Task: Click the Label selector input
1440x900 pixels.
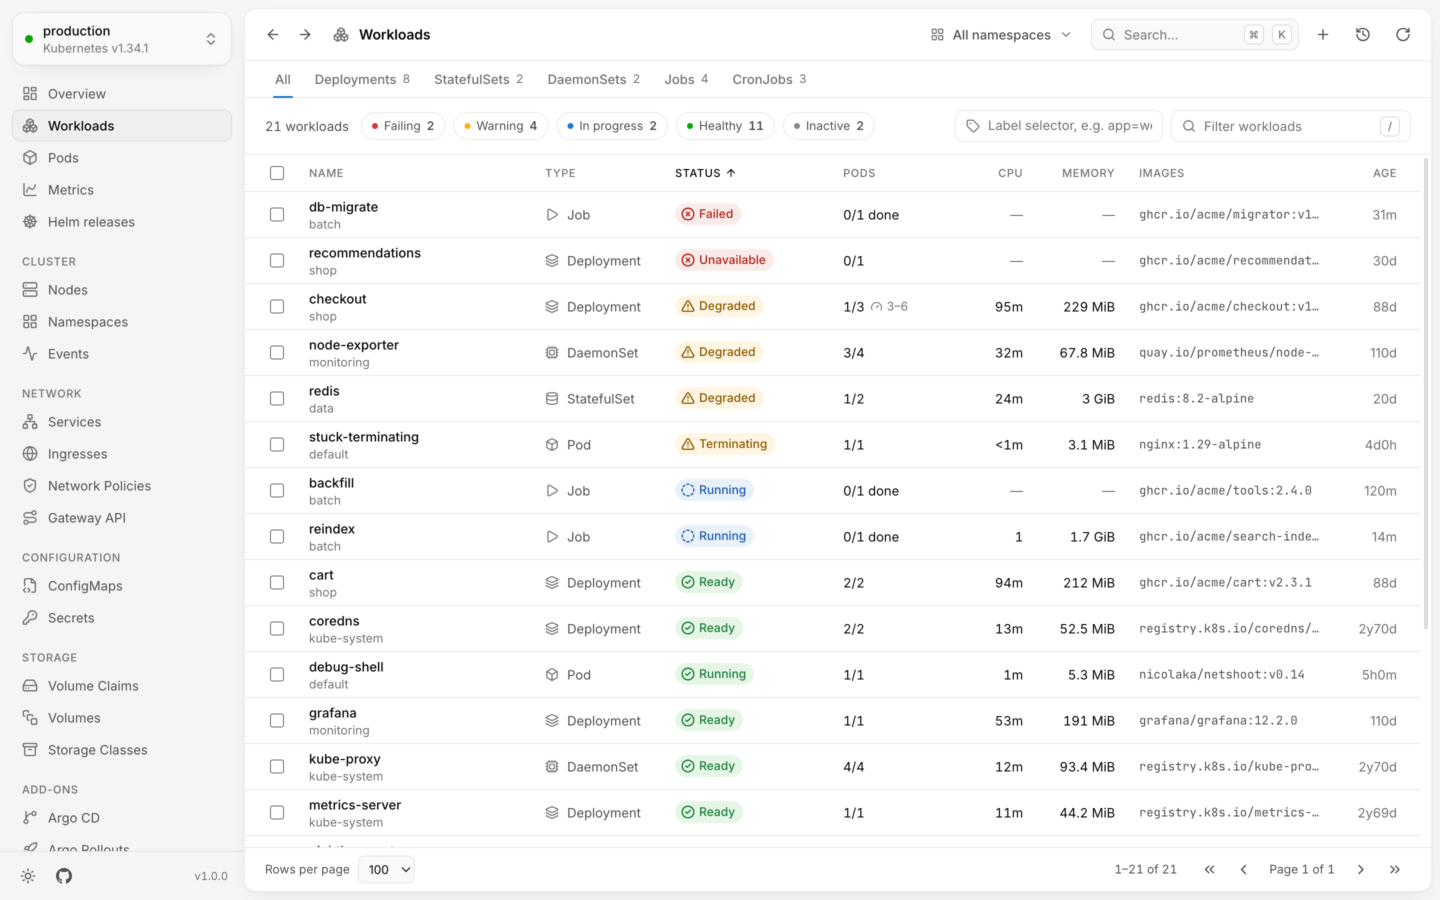Action: pos(1059,126)
